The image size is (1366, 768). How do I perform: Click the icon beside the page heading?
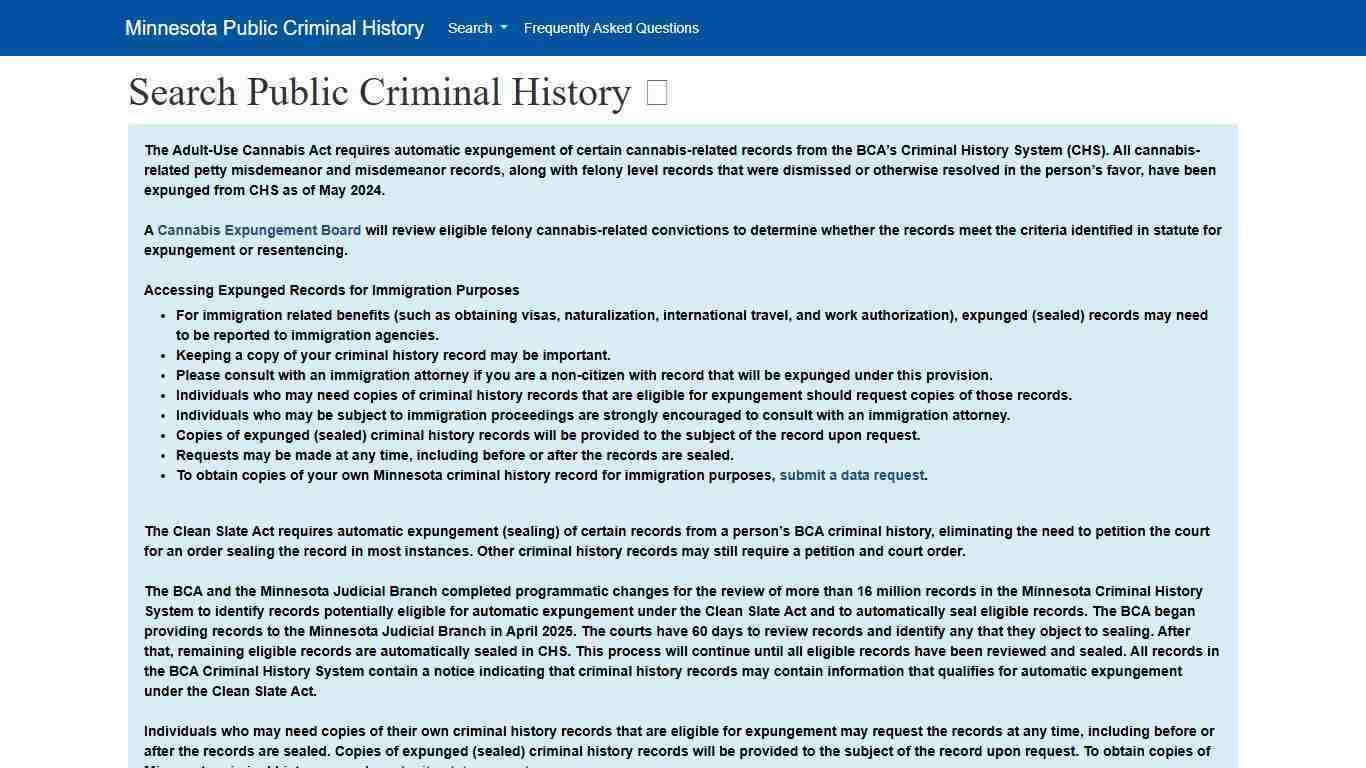pyautogui.click(x=656, y=92)
